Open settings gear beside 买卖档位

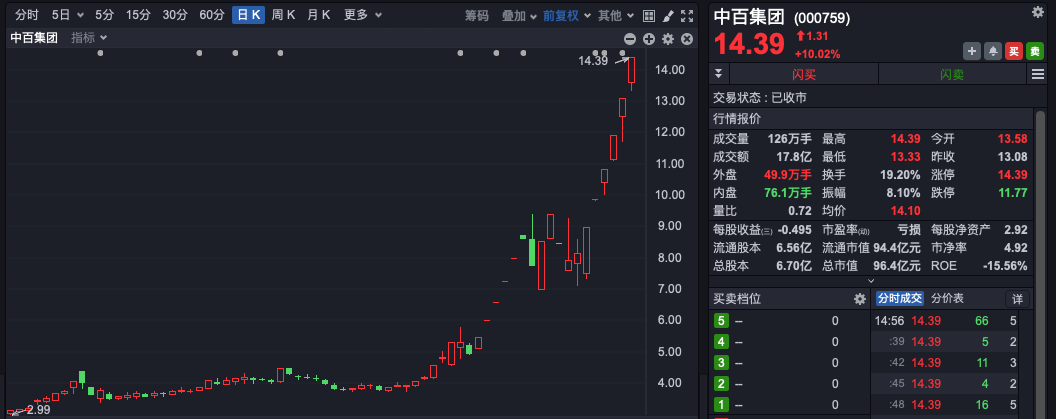point(859,299)
